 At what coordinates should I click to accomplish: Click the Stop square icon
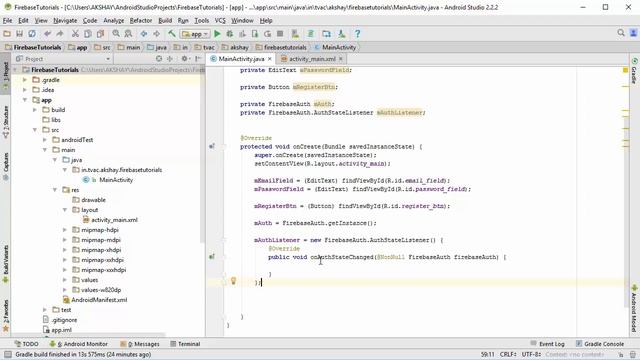[x=280, y=34]
